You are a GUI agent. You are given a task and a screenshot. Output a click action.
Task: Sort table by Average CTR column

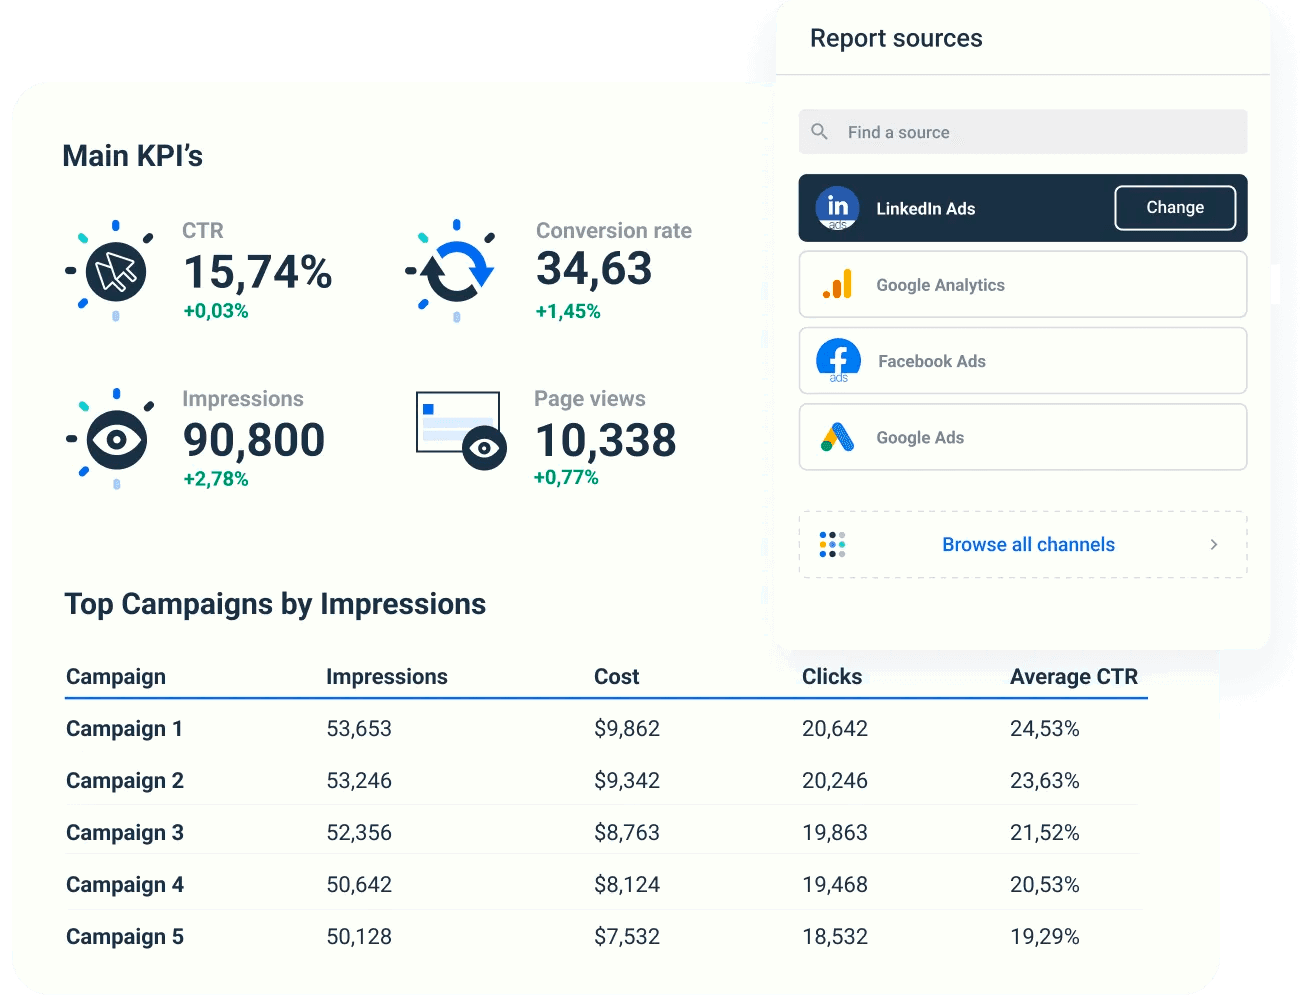1075,676
